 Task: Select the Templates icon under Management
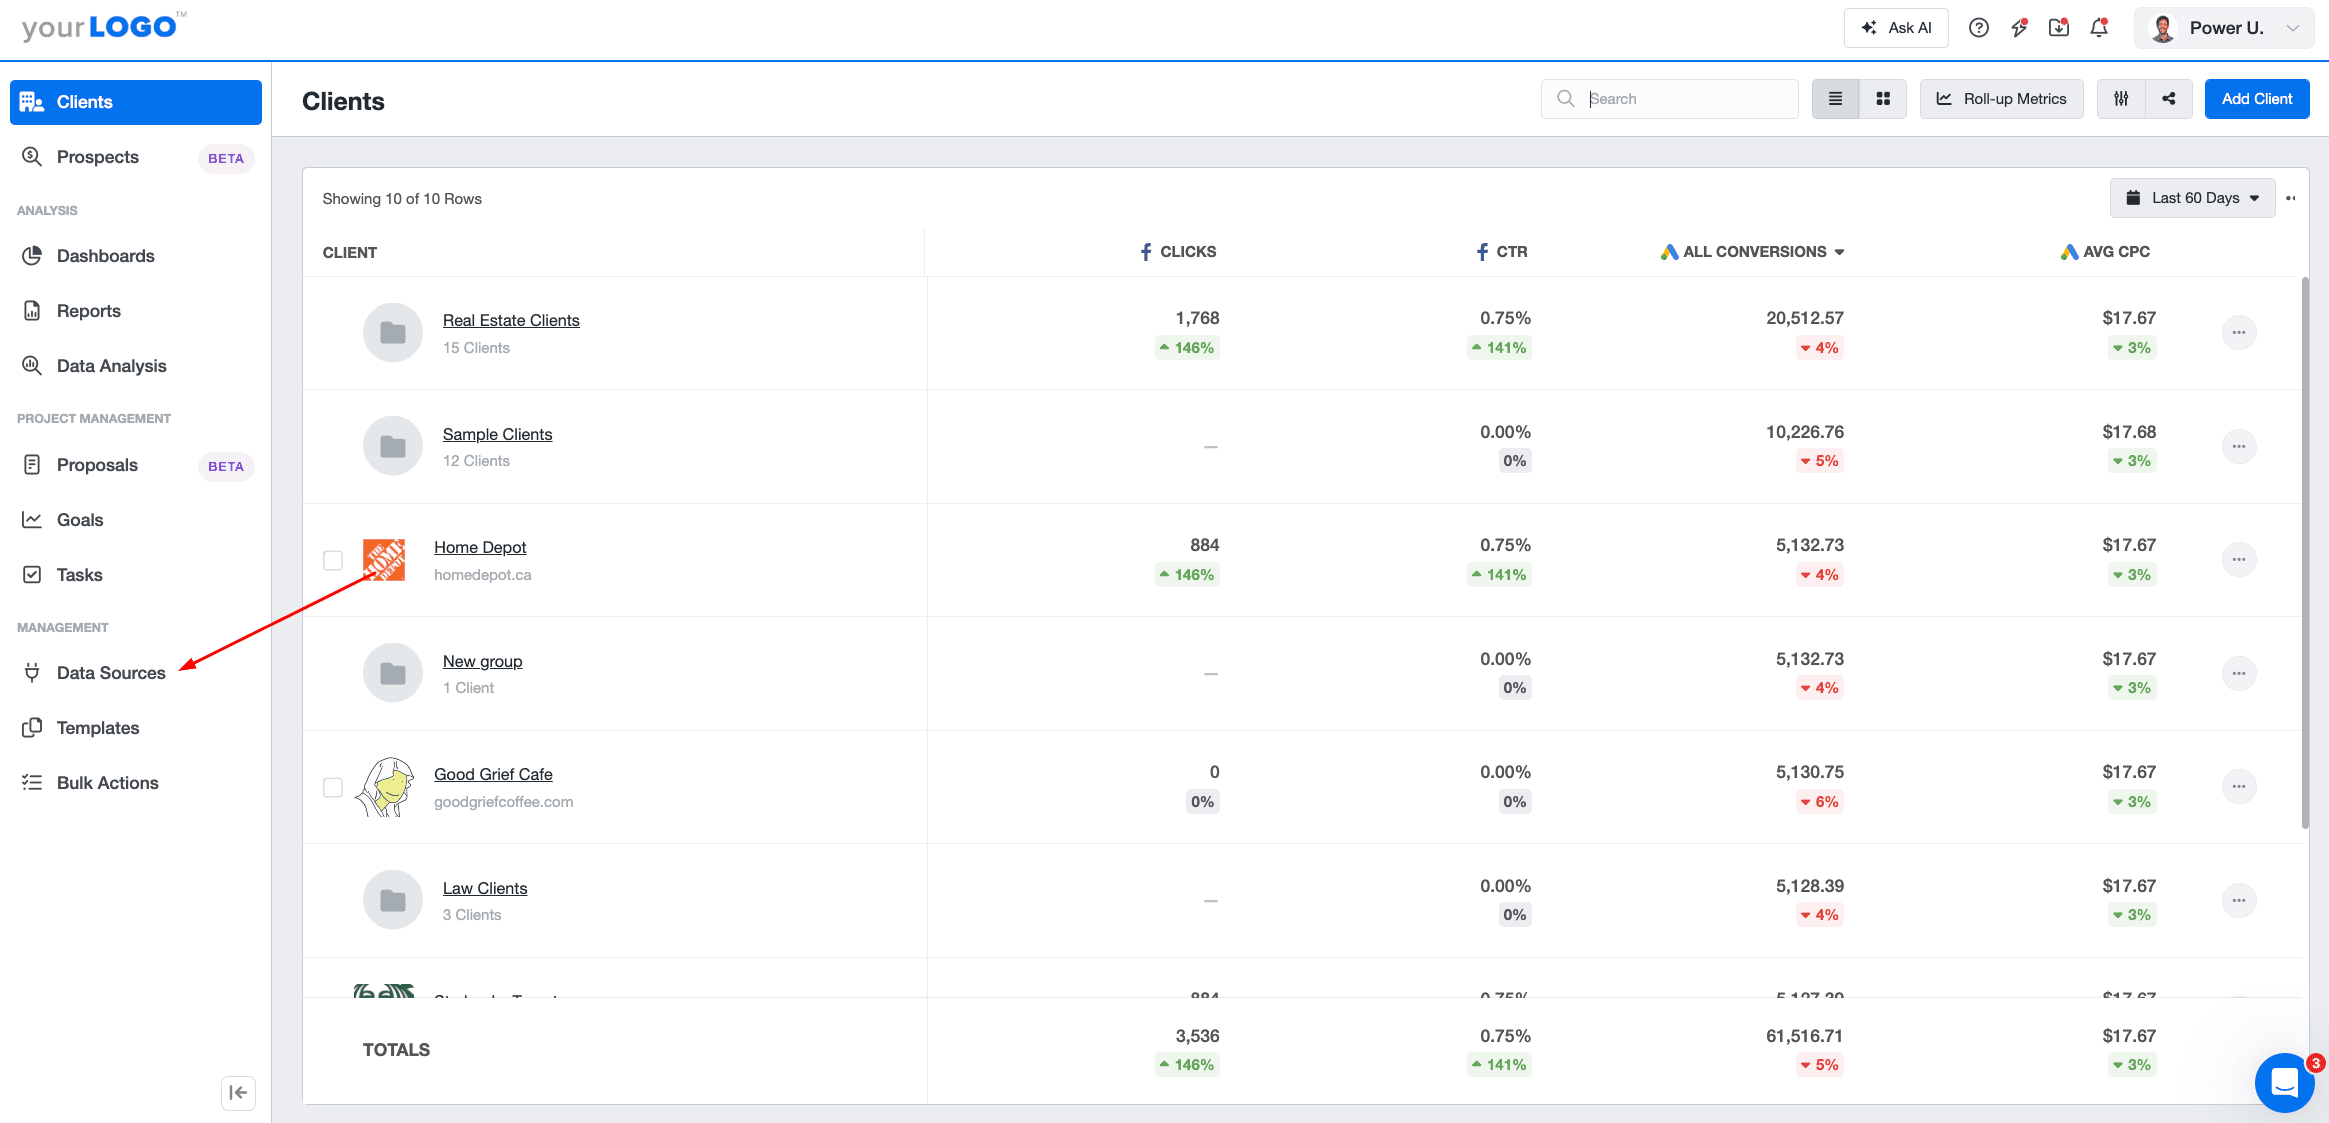pos(33,727)
